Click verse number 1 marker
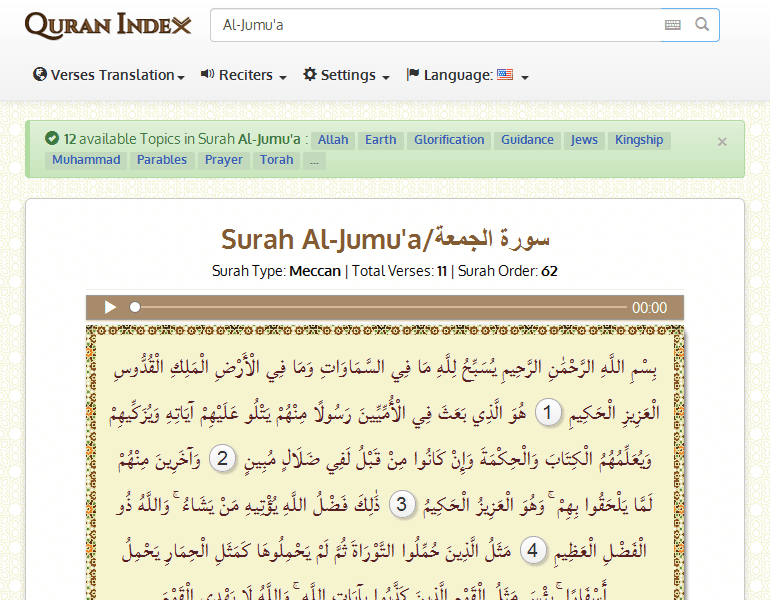The width and height of the screenshot is (770, 600). tap(547, 412)
